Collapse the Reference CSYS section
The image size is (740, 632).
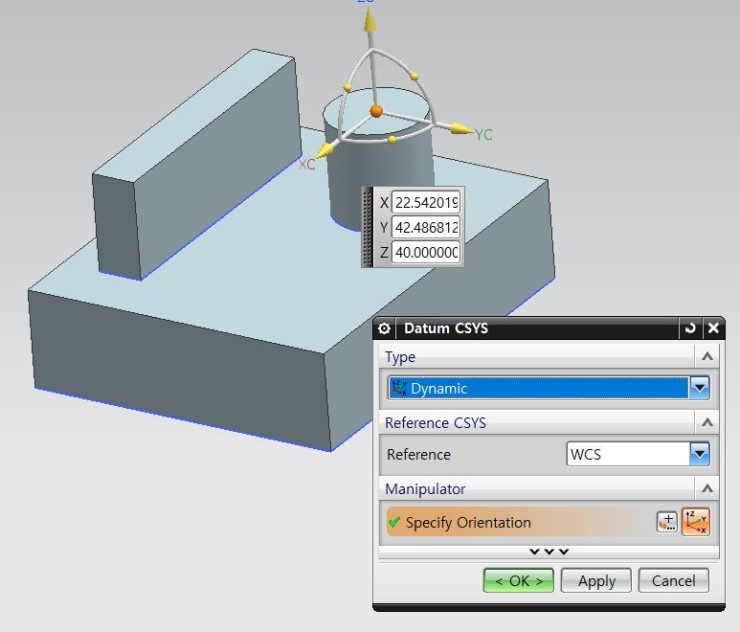coord(707,422)
